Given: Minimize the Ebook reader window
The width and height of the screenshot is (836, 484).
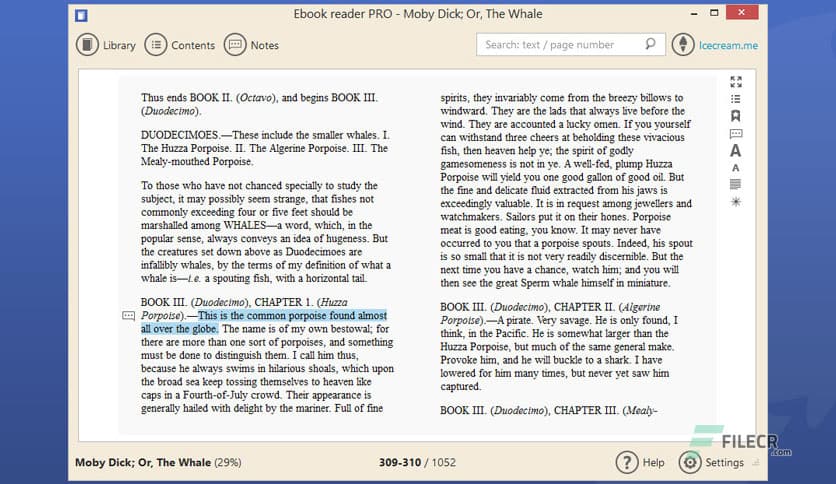Looking at the screenshot, I should click(x=694, y=13).
